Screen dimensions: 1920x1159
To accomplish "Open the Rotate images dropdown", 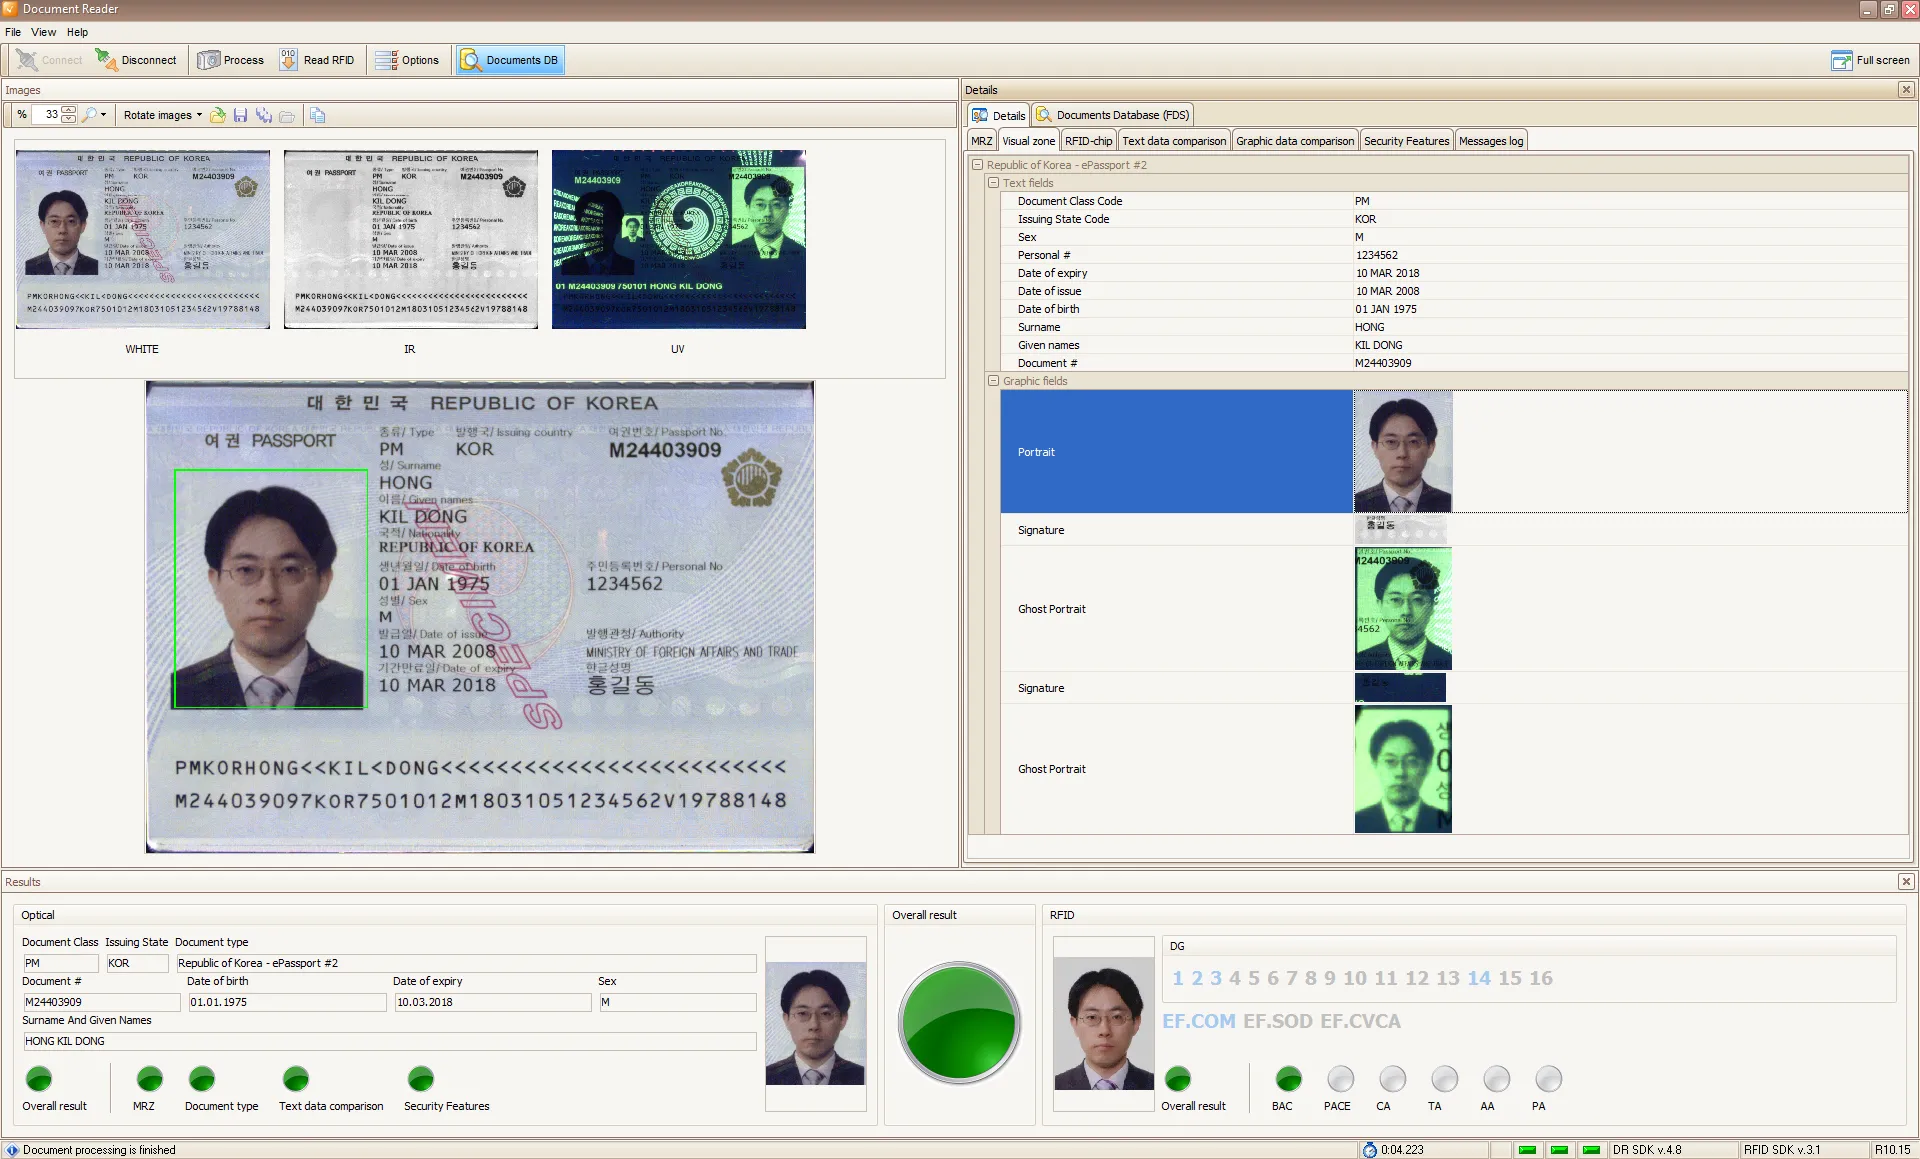I will pyautogui.click(x=162, y=115).
